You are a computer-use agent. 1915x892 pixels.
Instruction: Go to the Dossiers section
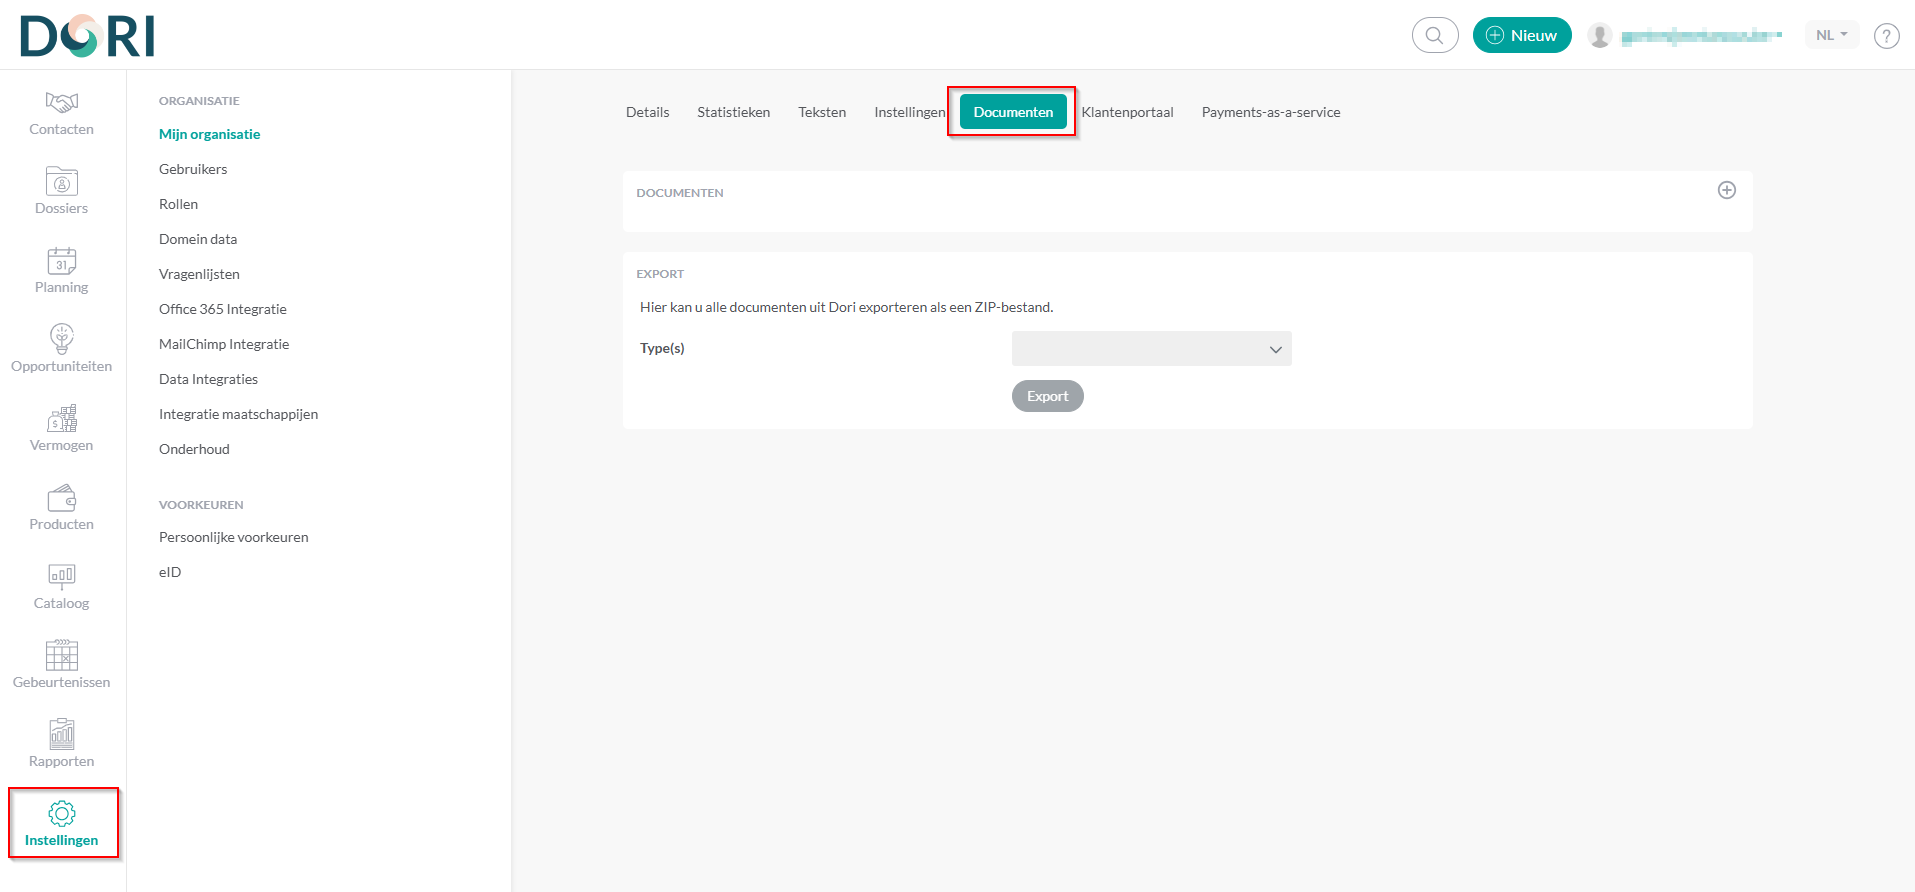click(61, 191)
